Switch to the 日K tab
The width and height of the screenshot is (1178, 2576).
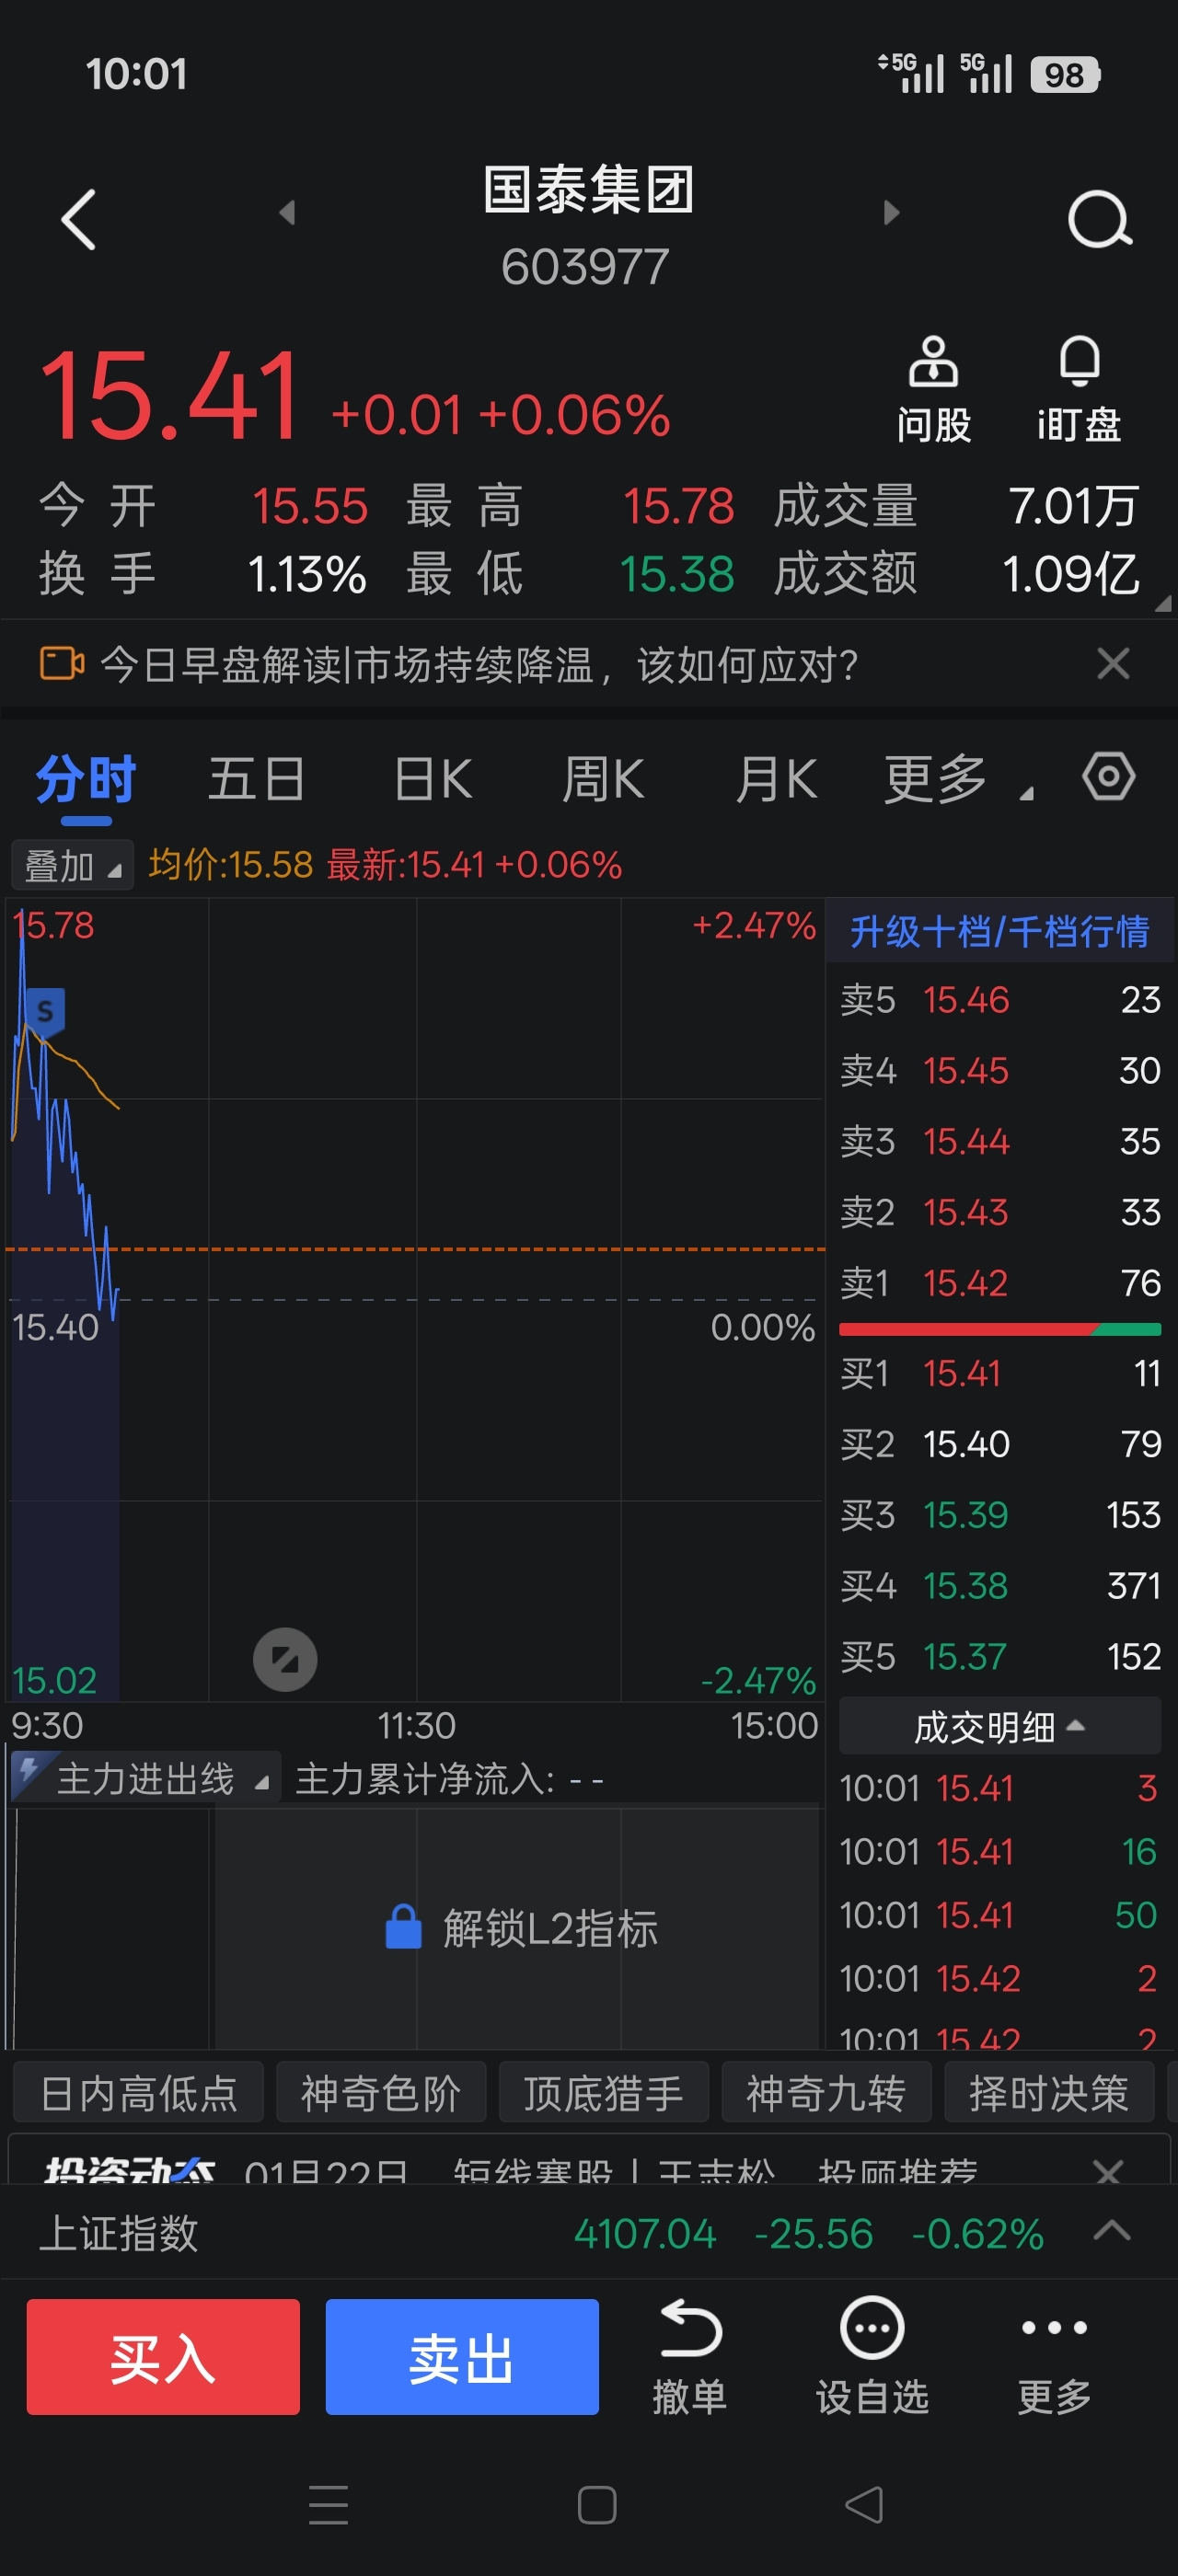[433, 779]
